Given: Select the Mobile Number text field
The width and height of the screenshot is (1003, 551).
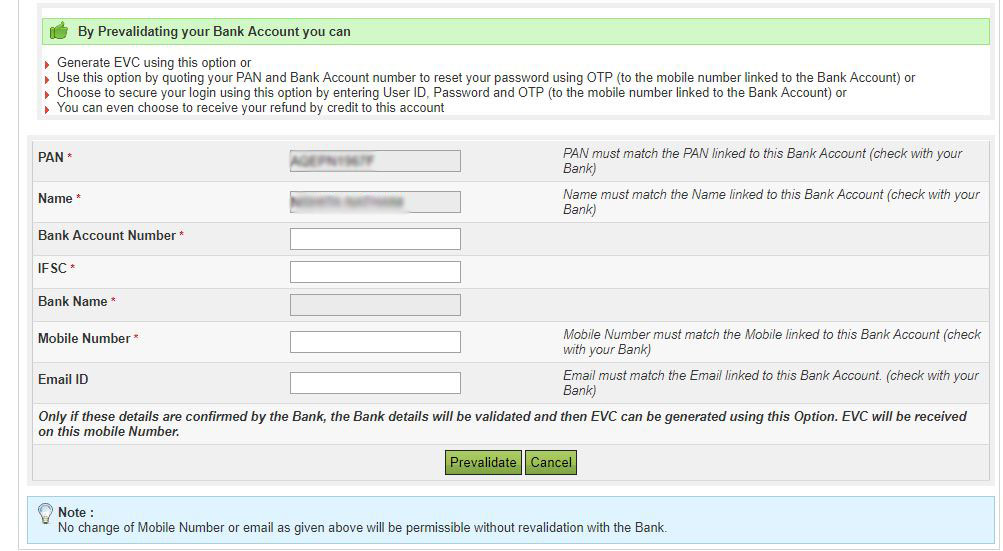Looking at the screenshot, I should (375, 342).
